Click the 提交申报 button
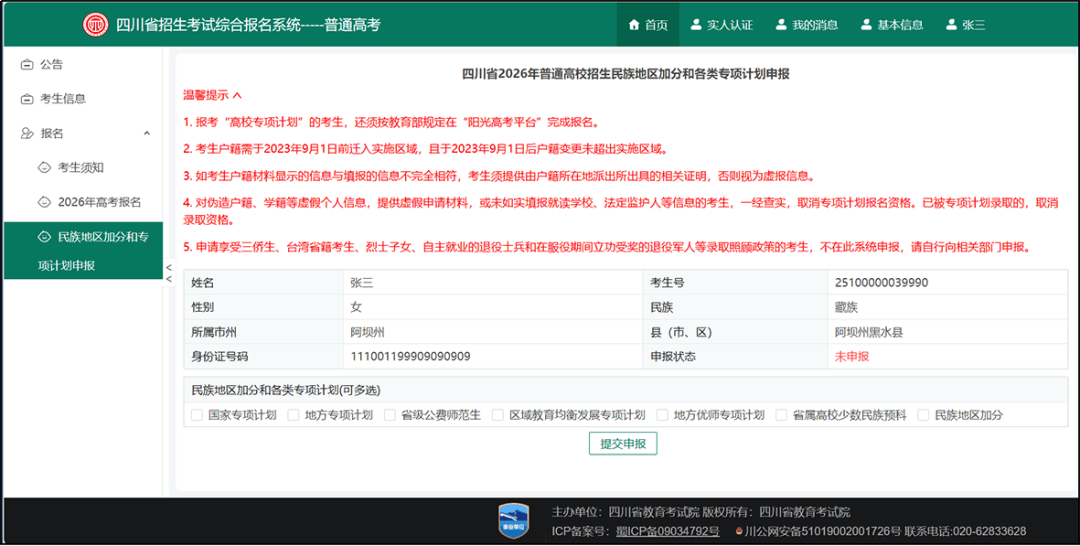The width and height of the screenshot is (1080, 546). (623, 444)
